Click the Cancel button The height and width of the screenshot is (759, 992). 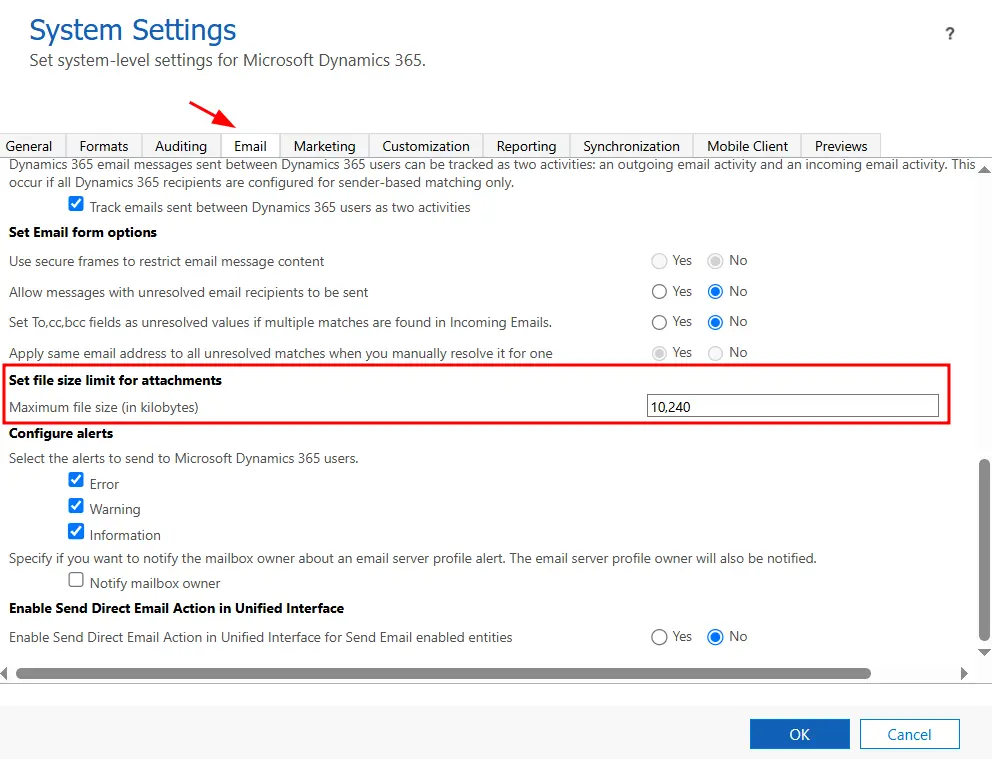point(909,734)
